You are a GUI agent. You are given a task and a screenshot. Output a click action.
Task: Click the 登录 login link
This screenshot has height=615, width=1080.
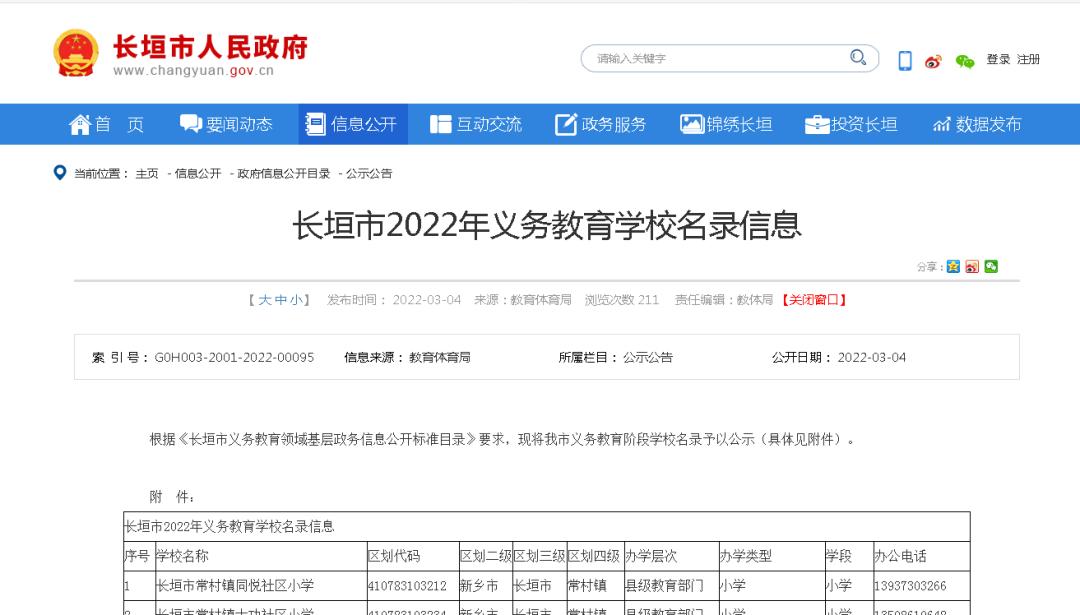tap(996, 60)
